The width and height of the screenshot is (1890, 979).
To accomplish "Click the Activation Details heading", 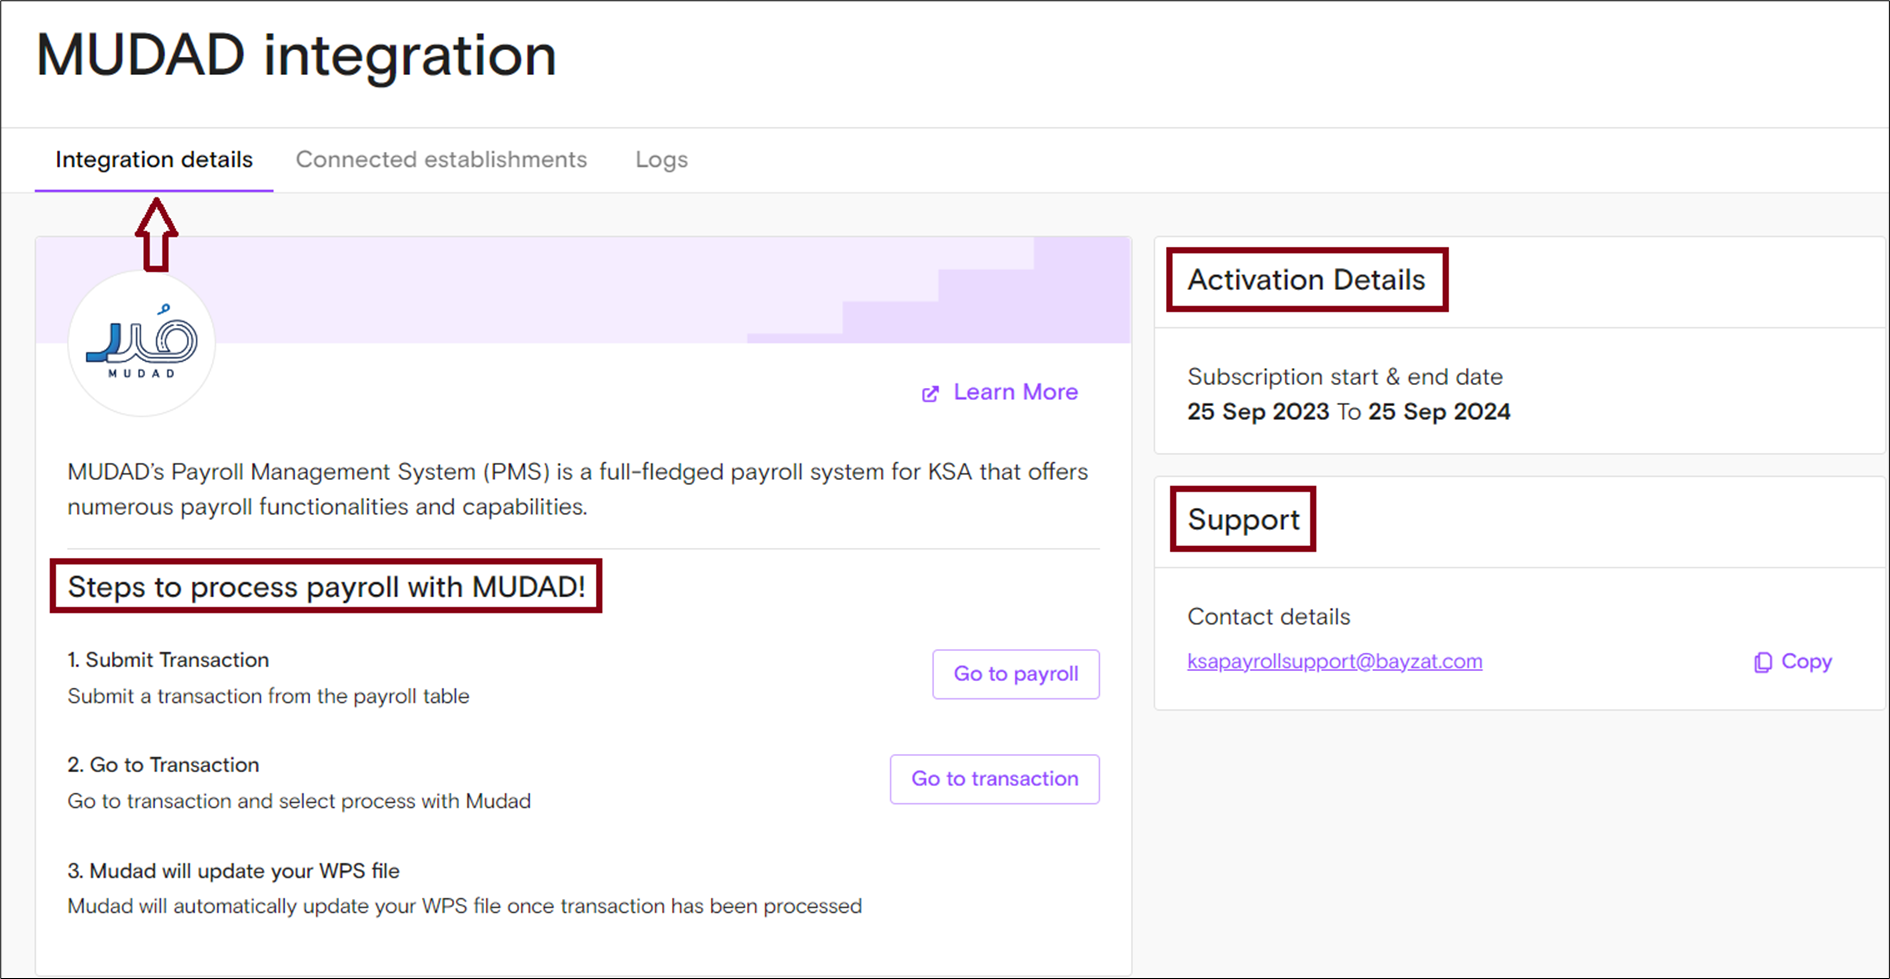I will click(1306, 280).
